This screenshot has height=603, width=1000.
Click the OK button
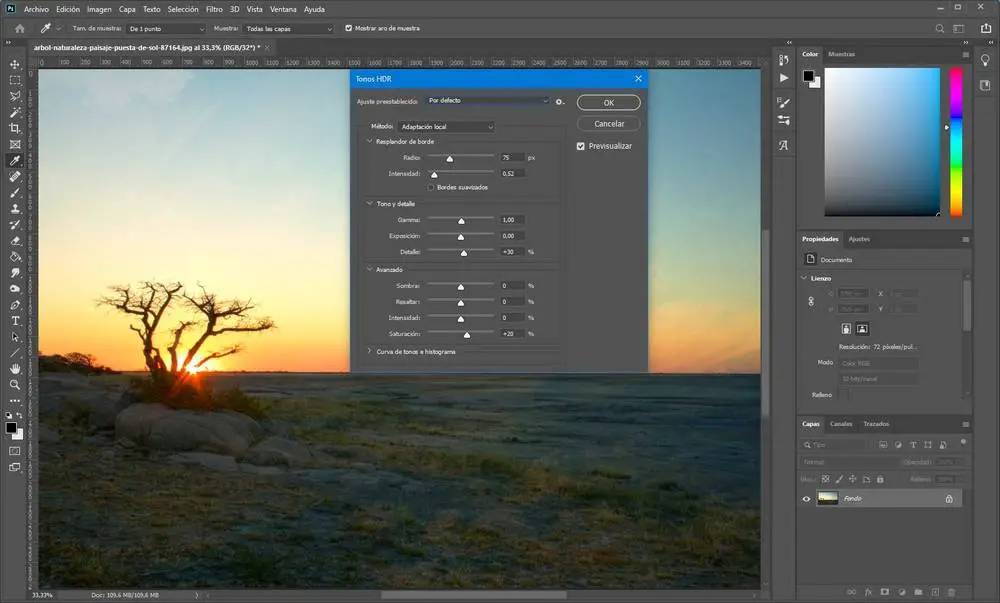609,103
